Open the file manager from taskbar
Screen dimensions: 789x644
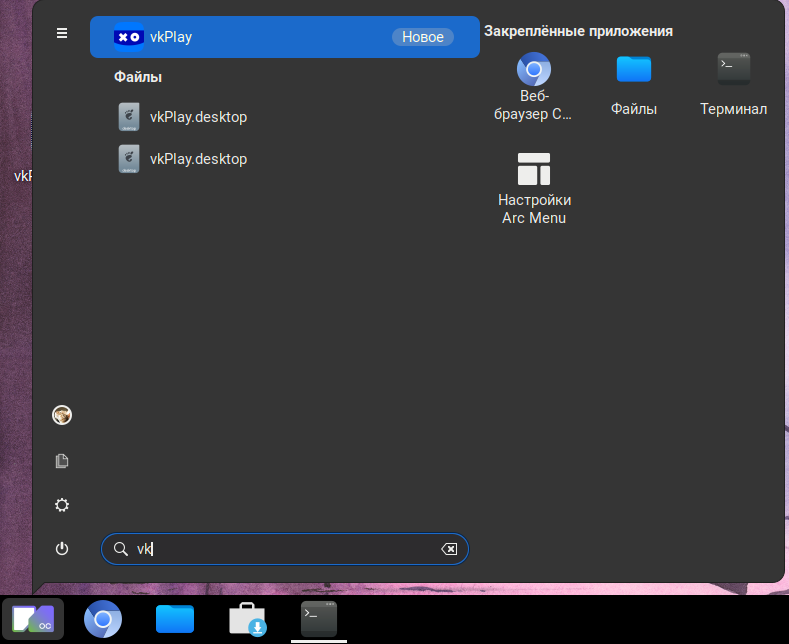pyautogui.click(x=175, y=620)
